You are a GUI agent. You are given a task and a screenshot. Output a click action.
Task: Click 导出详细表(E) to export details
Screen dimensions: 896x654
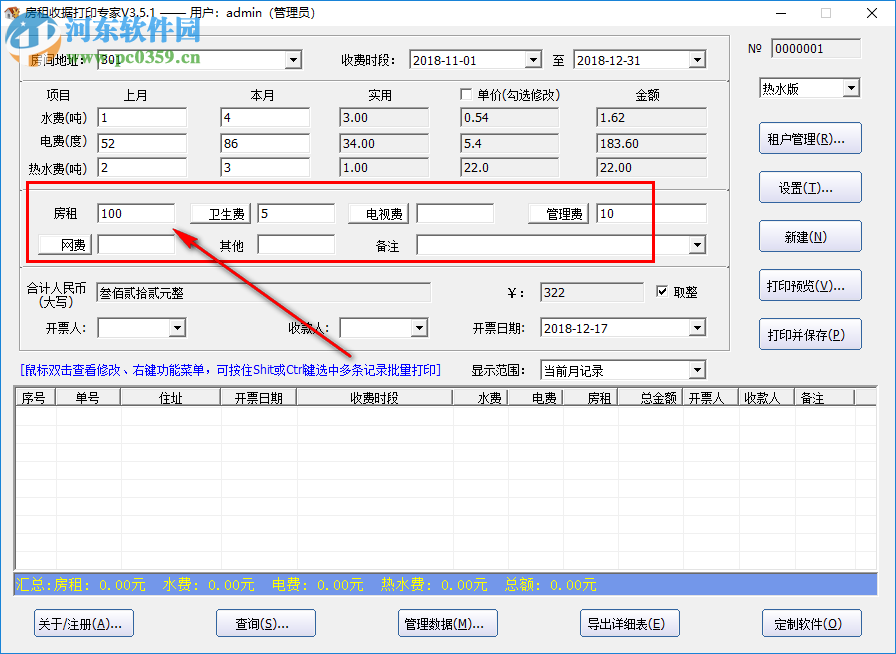629,622
